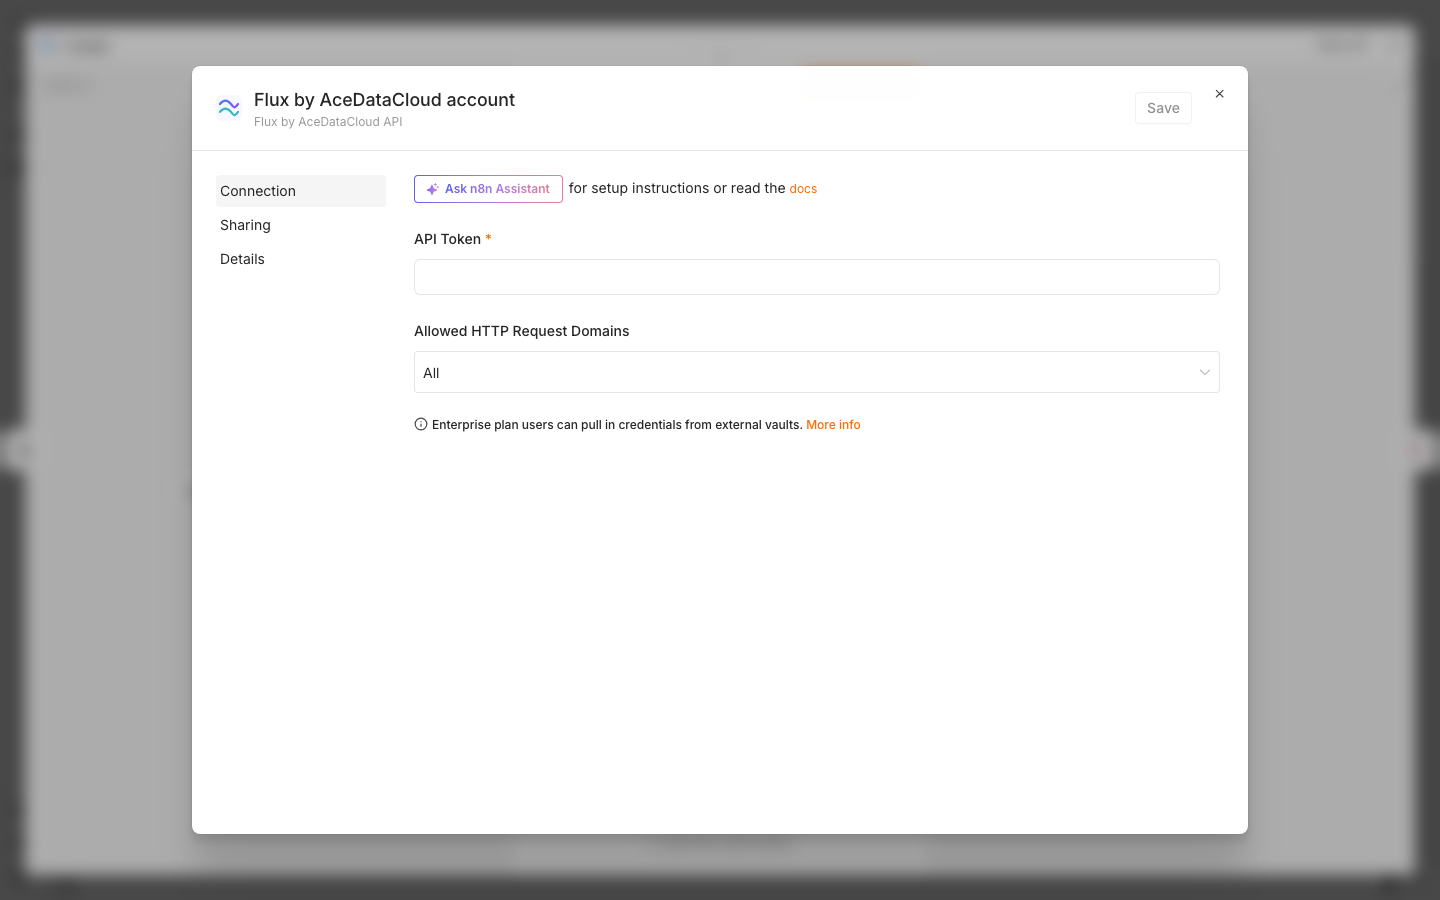Open the docs link

pos(803,189)
